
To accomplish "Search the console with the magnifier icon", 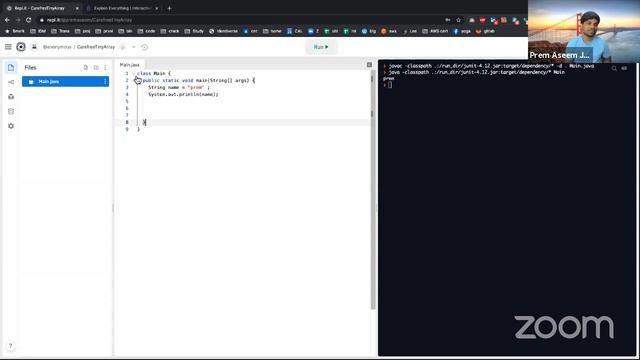I will pyautogui.click(x=614, y=69).
